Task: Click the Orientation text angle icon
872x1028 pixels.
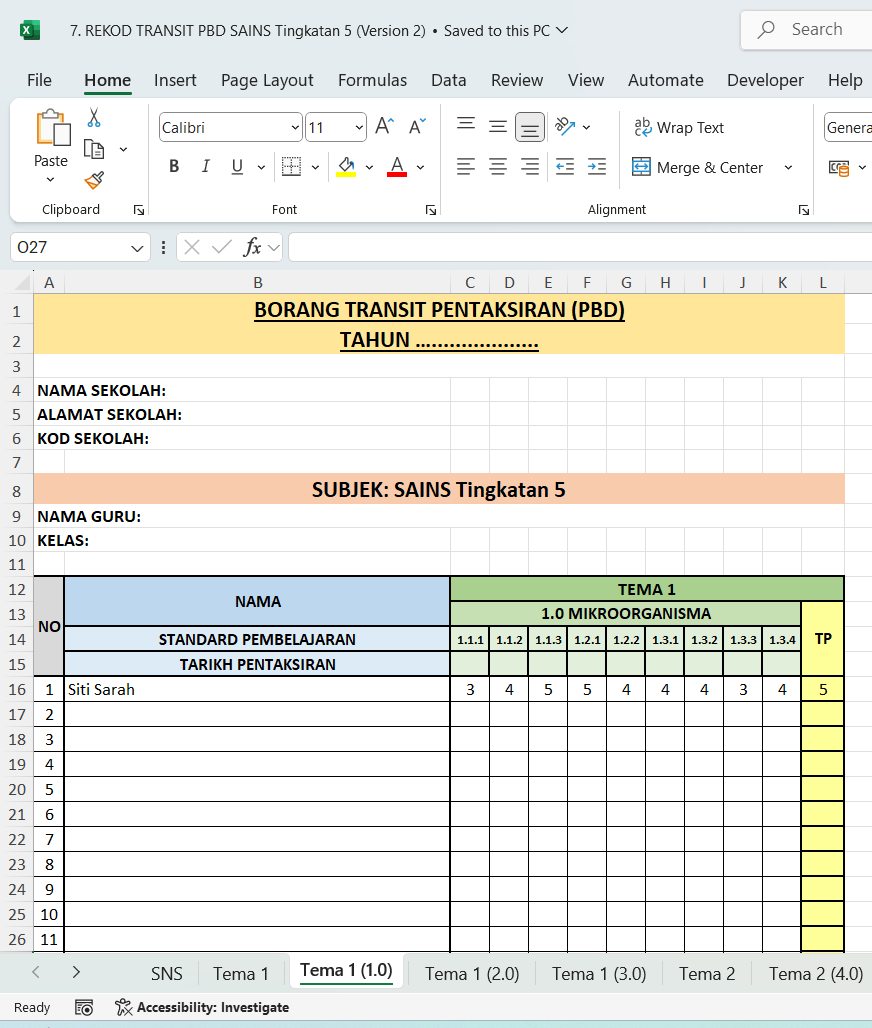Action: tap(565, 127)
